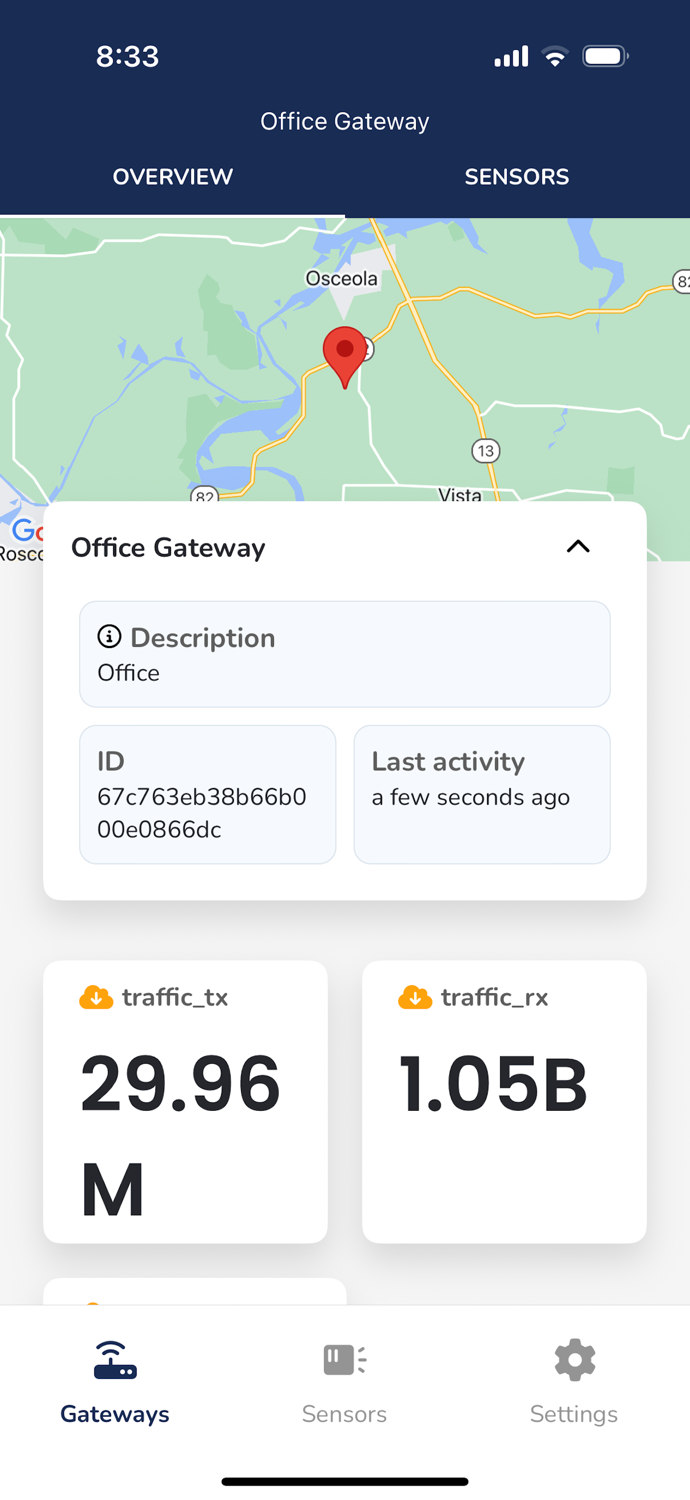The image size is (690, 1500).
Task: Tap the route 82 shield near Vista
Action: tap(204, 495)
